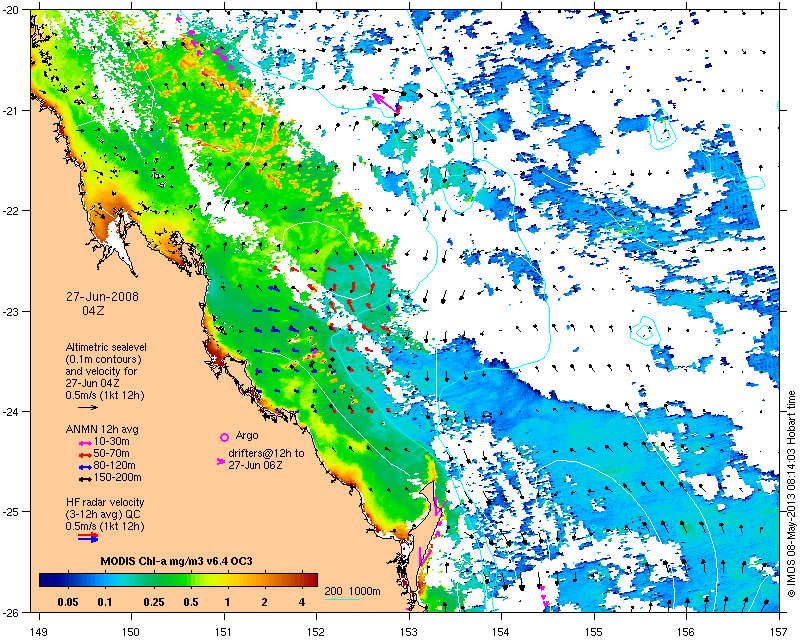Click the color bar tick '0.1'
800x640 pixels.
point(105,602)
